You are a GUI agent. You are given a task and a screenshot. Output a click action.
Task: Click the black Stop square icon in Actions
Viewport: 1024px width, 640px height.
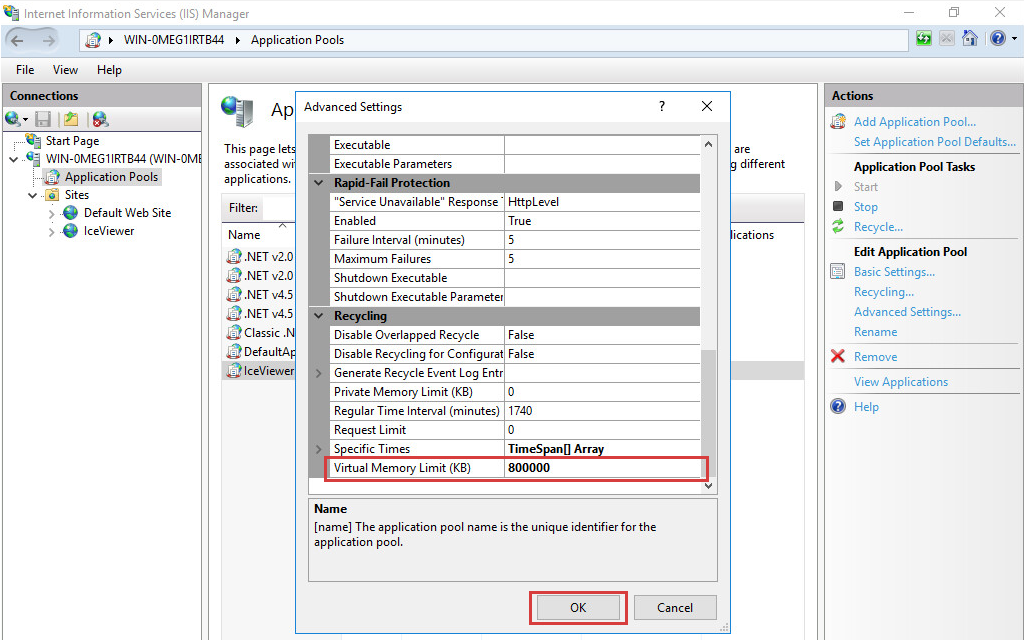(838, 206)
